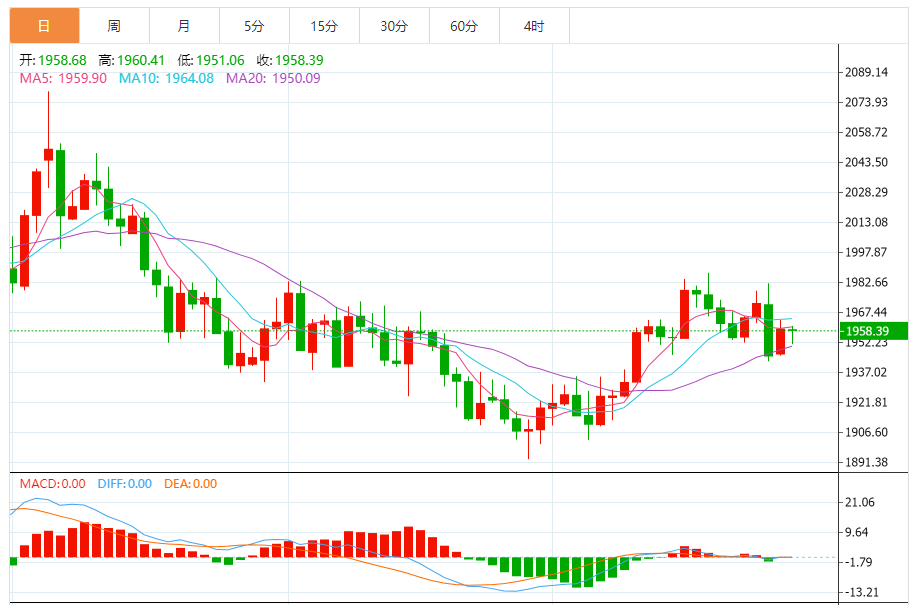920x605 pixels.
Task: Click the MA10: 1964.08 indicator label
Action: [x=166, y=78]
